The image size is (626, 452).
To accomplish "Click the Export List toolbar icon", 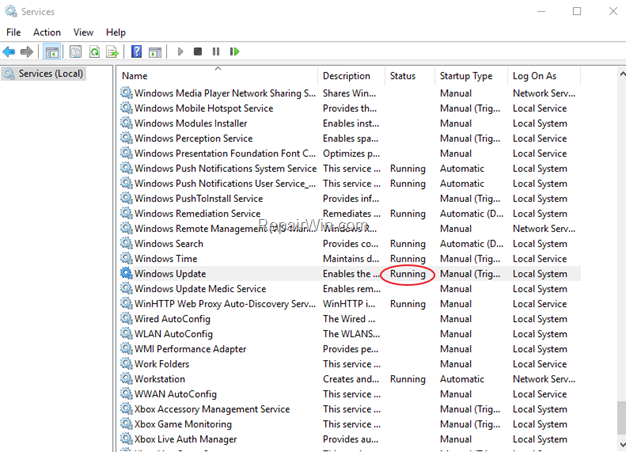I will tap(113, 52).
